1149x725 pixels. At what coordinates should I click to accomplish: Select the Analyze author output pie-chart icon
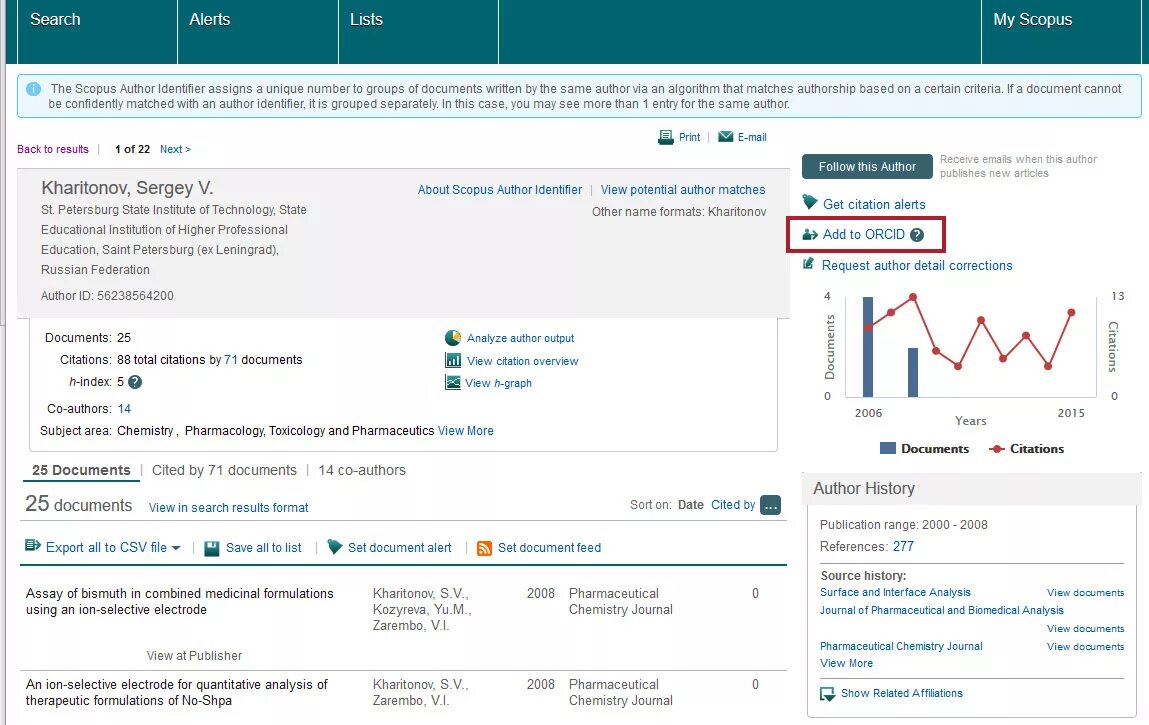point(454,337)
